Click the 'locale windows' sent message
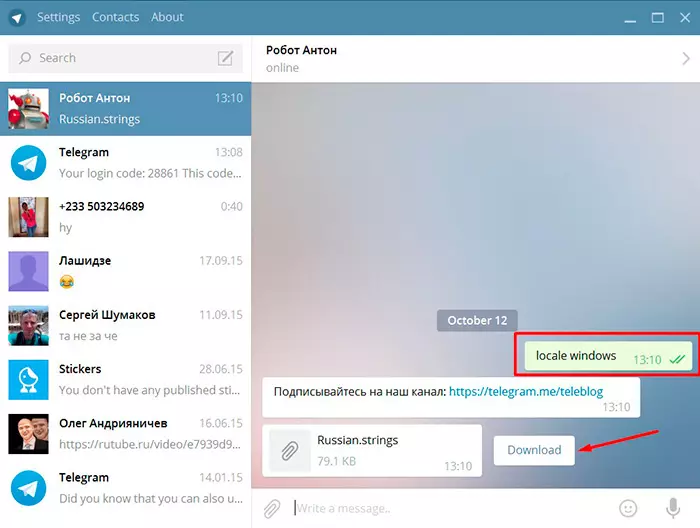The width and height of the screenshot is (700, 528). pyautogui.click(x=608, y=356)
